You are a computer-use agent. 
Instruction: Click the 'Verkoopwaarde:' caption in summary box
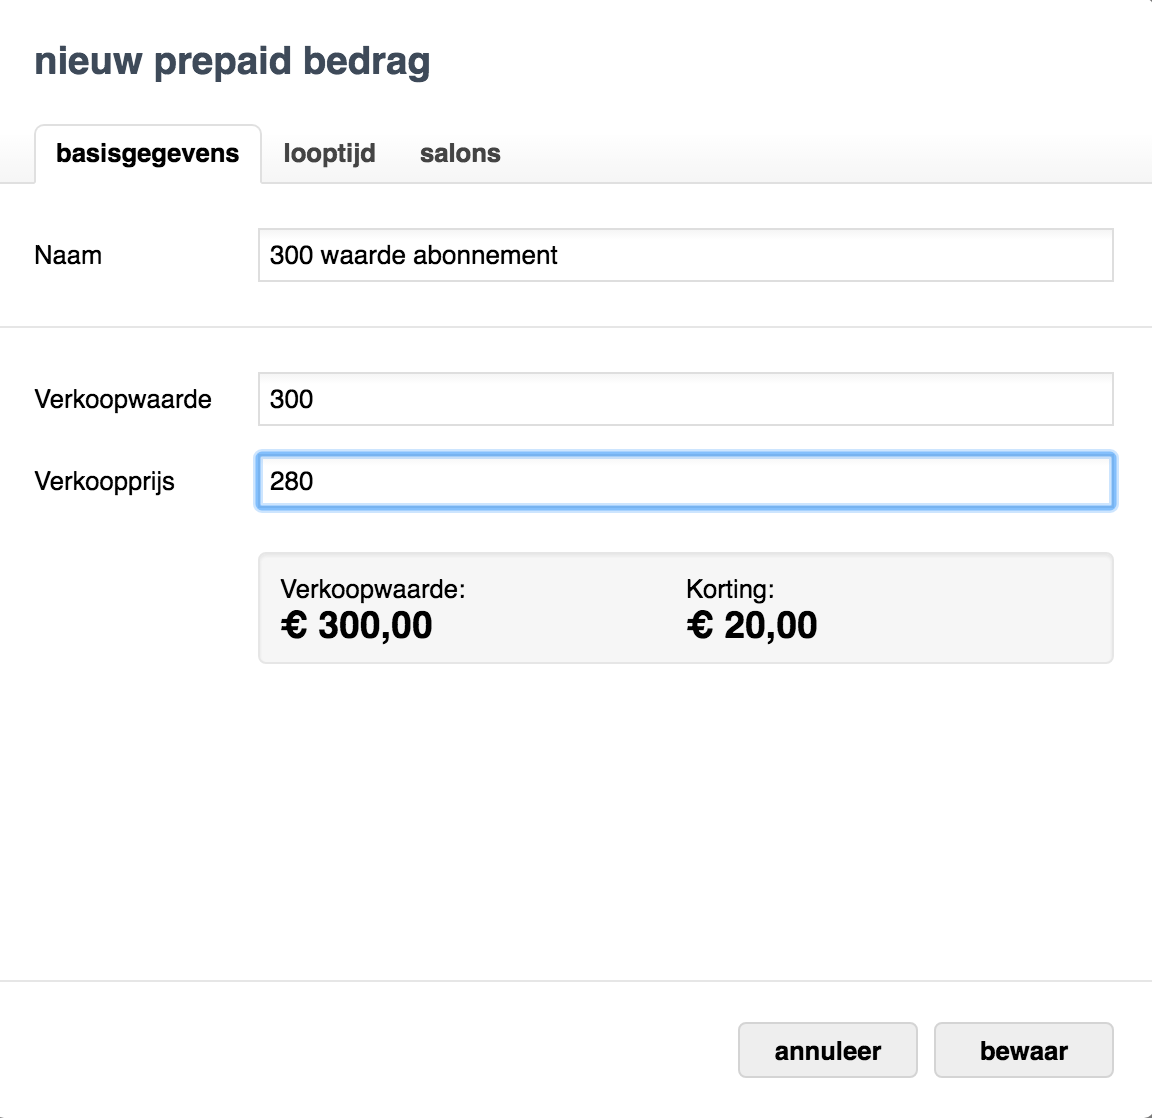coord(373,589)
